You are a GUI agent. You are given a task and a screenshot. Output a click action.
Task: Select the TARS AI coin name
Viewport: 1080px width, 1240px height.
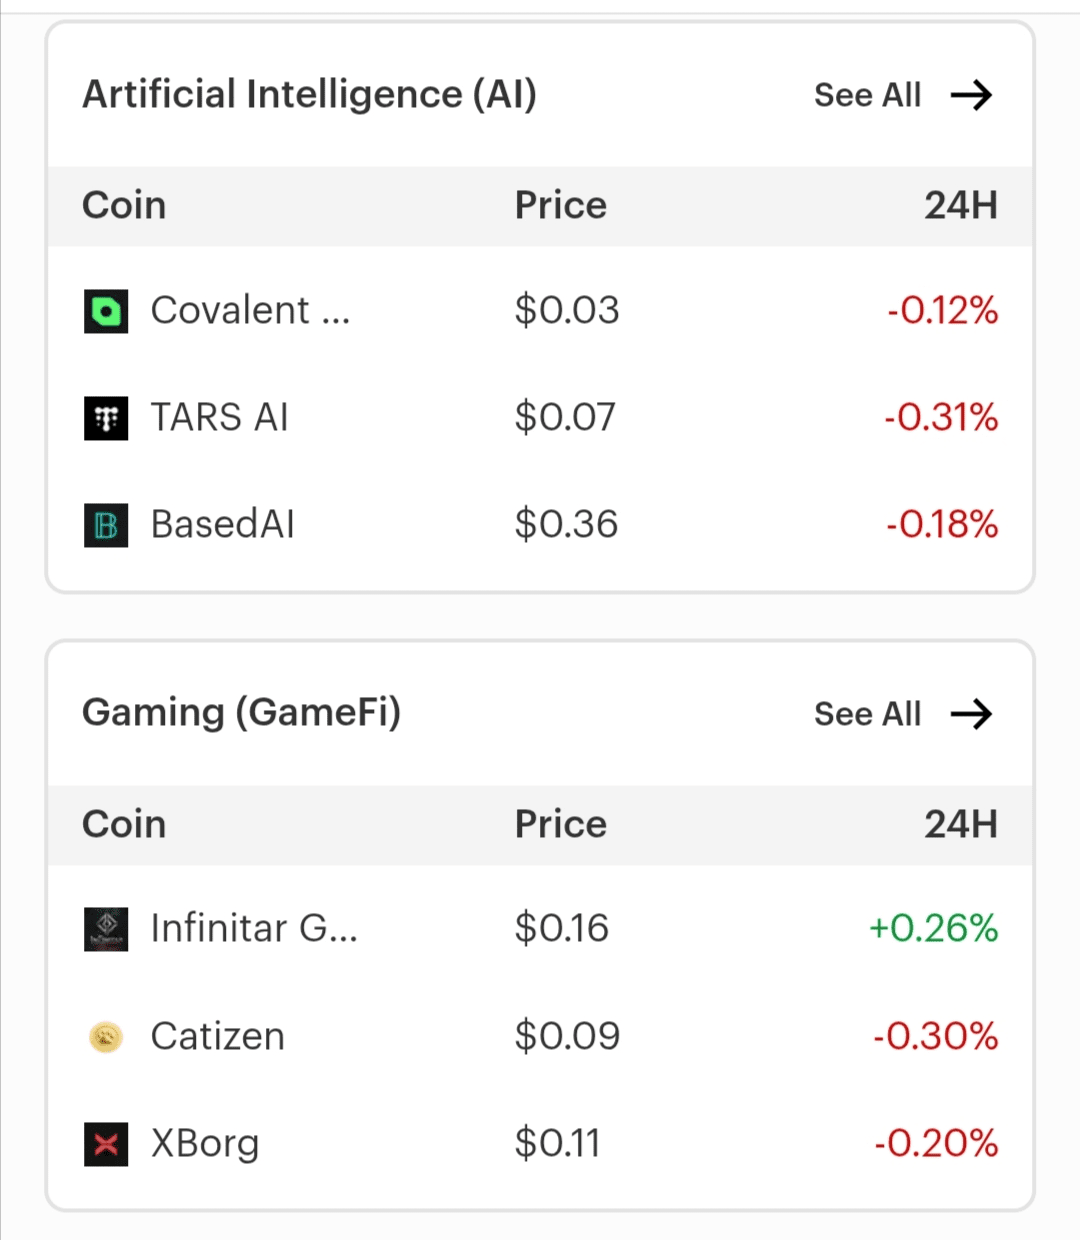tap(219, 418)
